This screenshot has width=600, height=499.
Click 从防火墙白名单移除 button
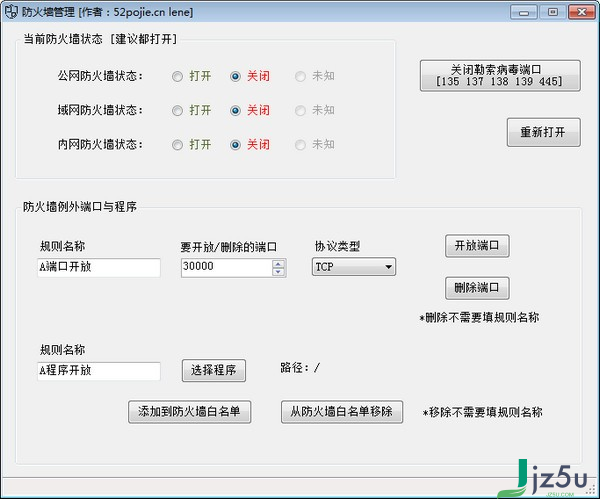tap(342, 412)
